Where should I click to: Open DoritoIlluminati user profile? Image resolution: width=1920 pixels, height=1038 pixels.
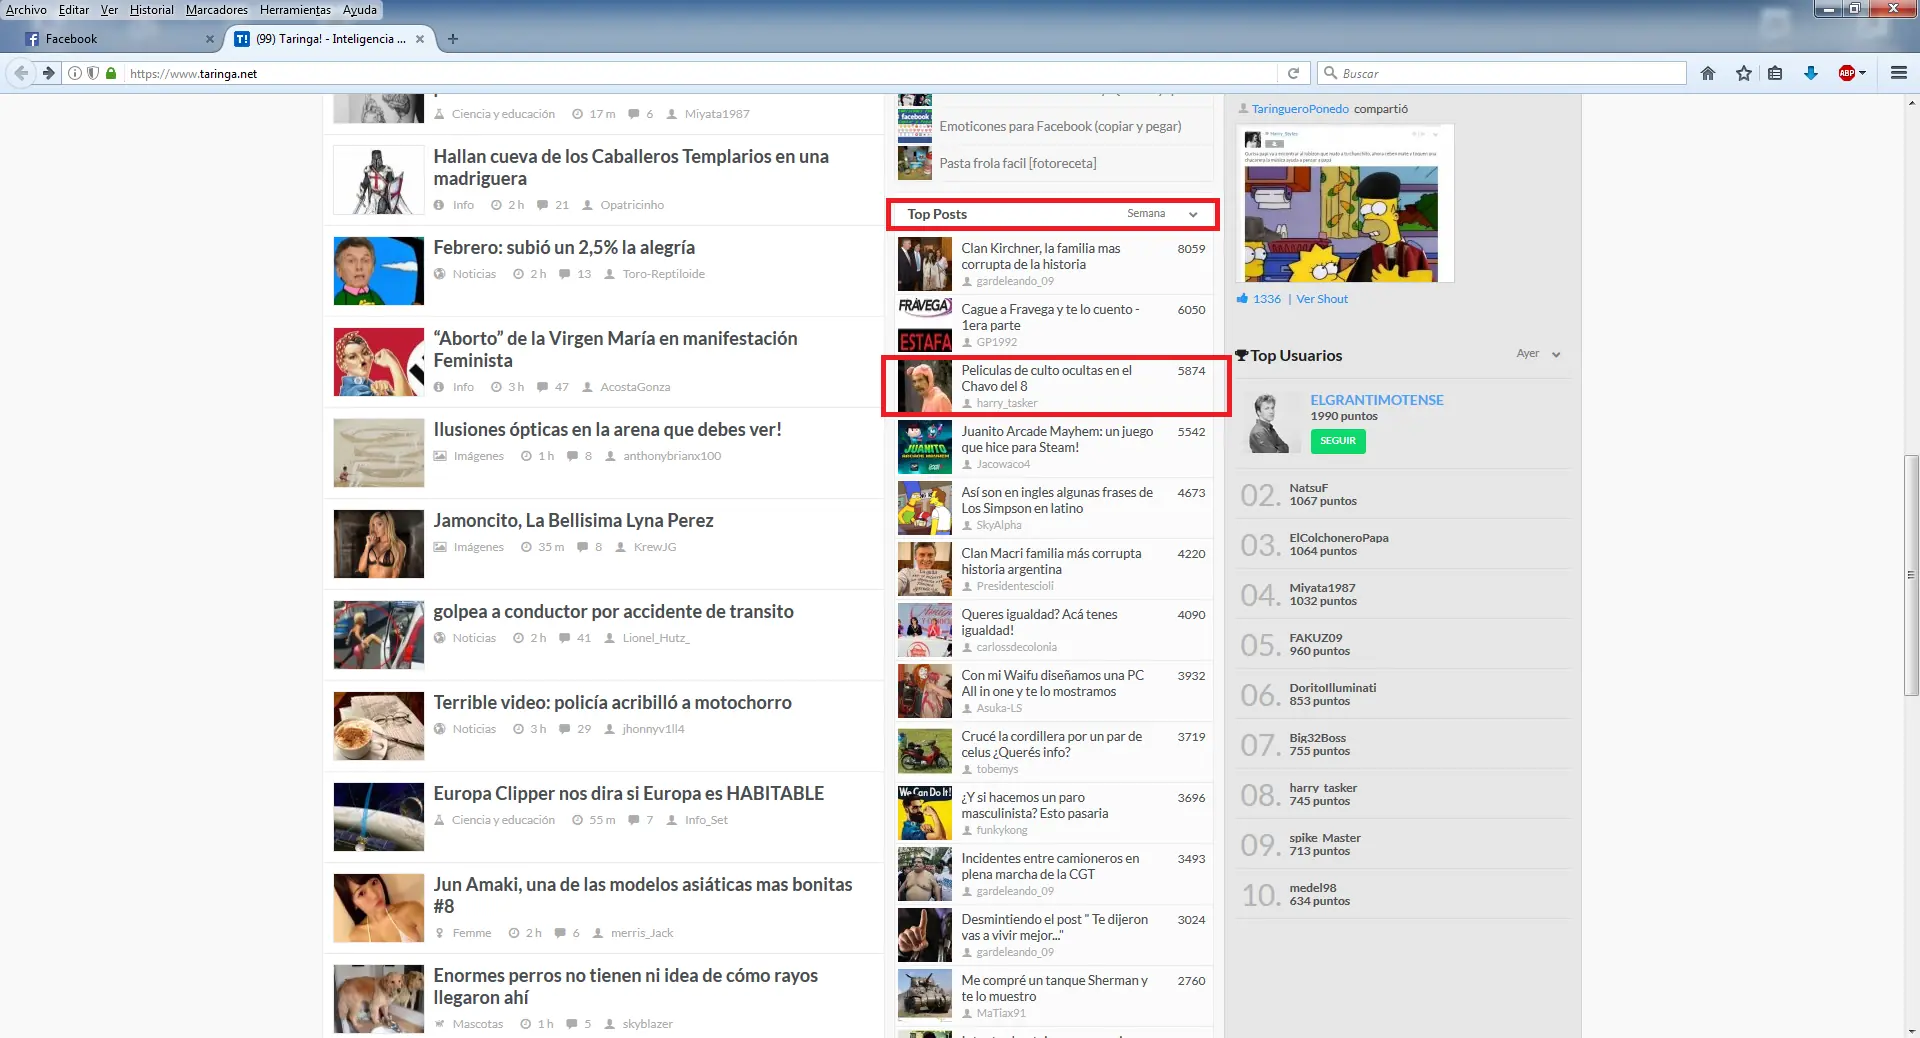click(1332, 688)
